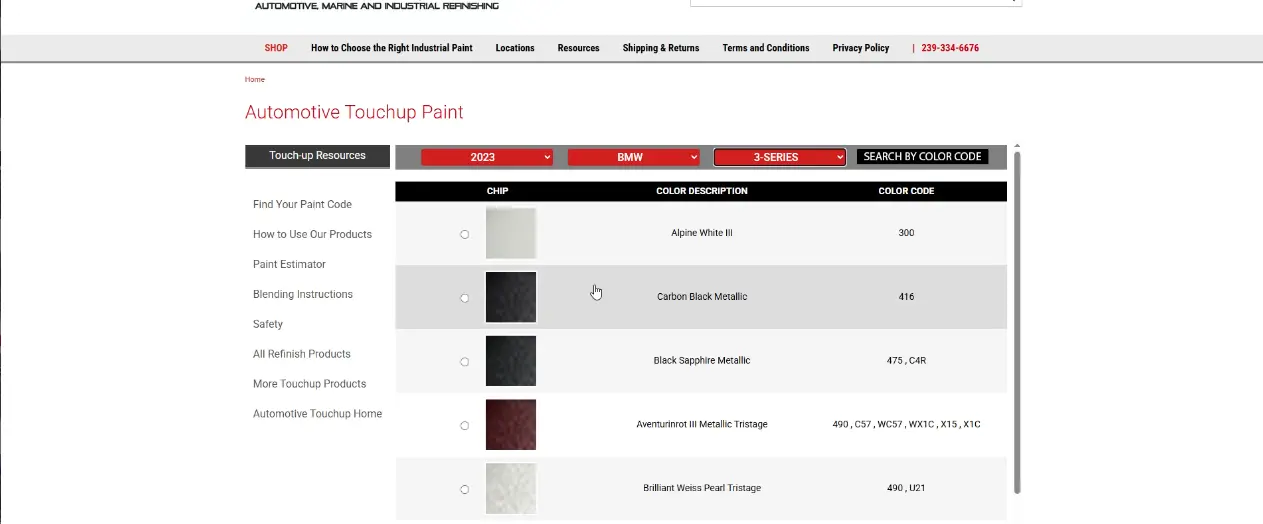Open How to Choose the Right Industrial Paint
The image size is (1263, 524).
click(x=392, y=48)
